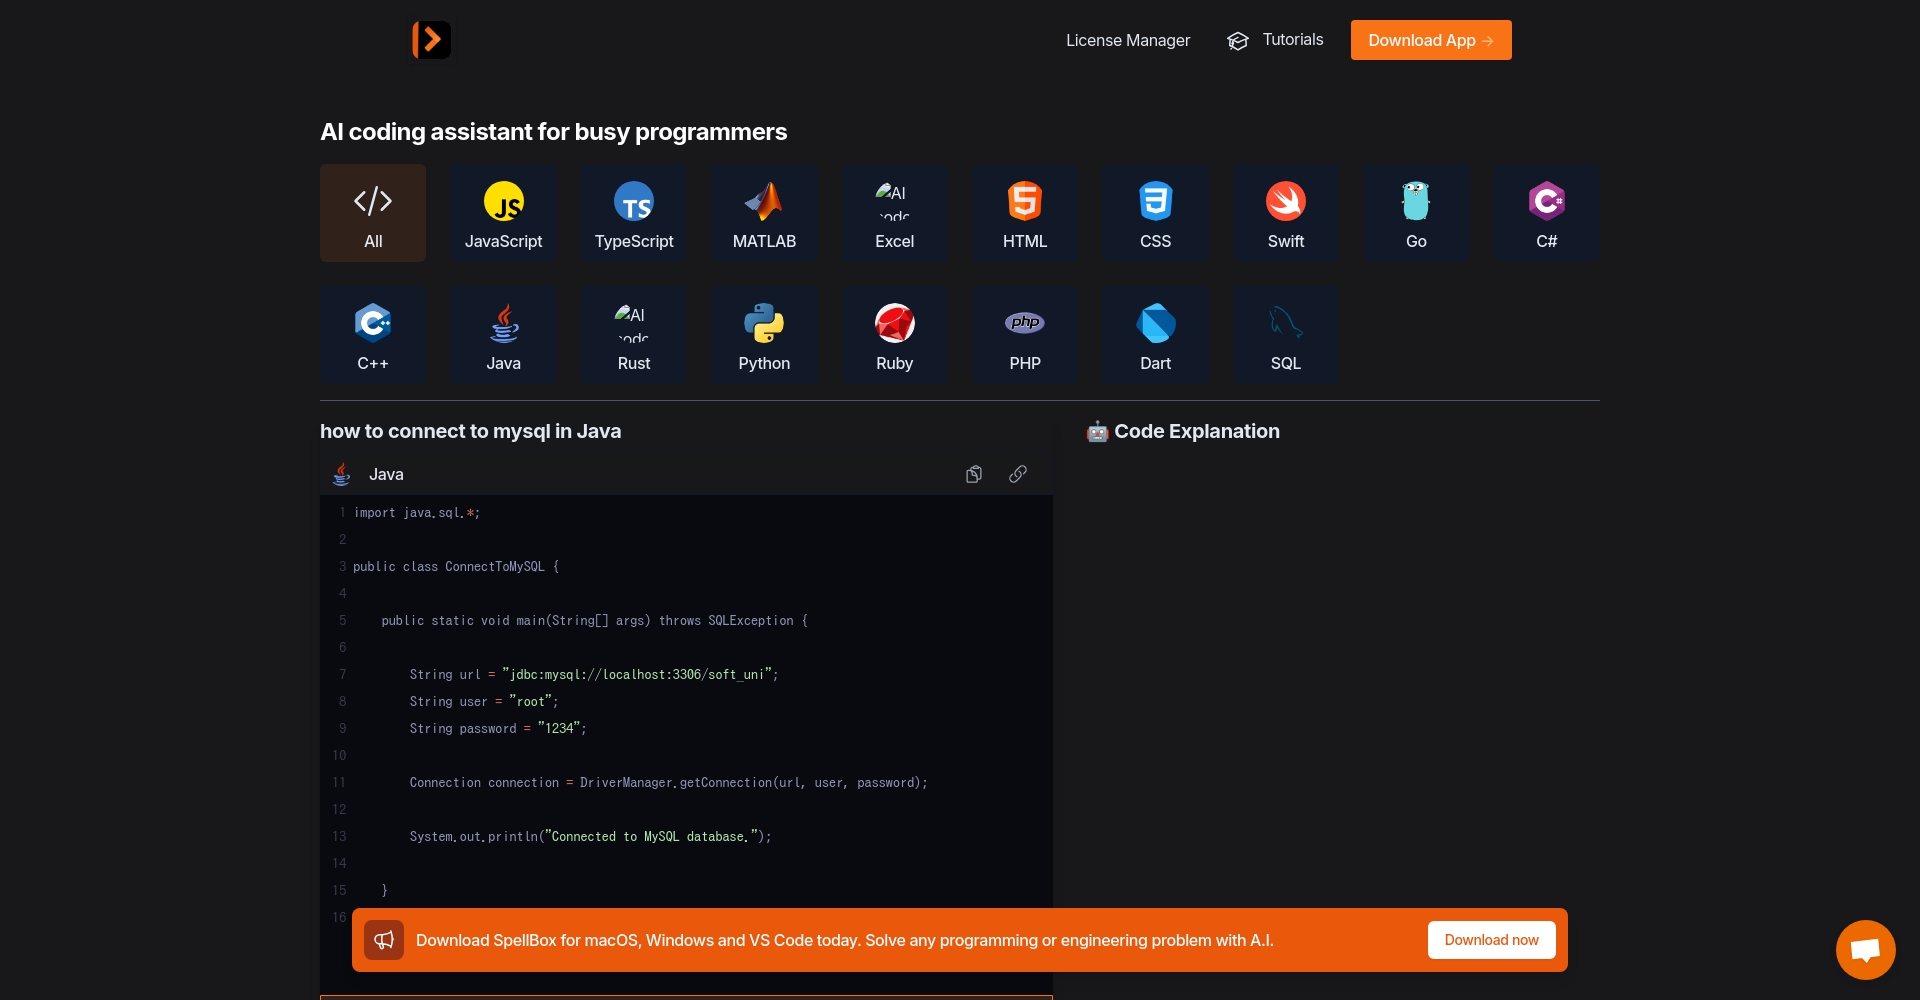Open Tutorials from the navigation
The image size is (1920, 1000).
tap(1275, 40)
